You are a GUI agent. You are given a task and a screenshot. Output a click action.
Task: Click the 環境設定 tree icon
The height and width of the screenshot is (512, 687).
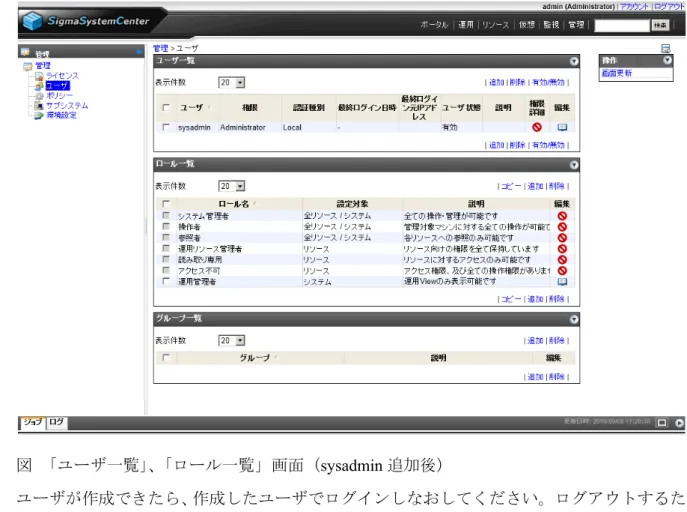point(39,116)
